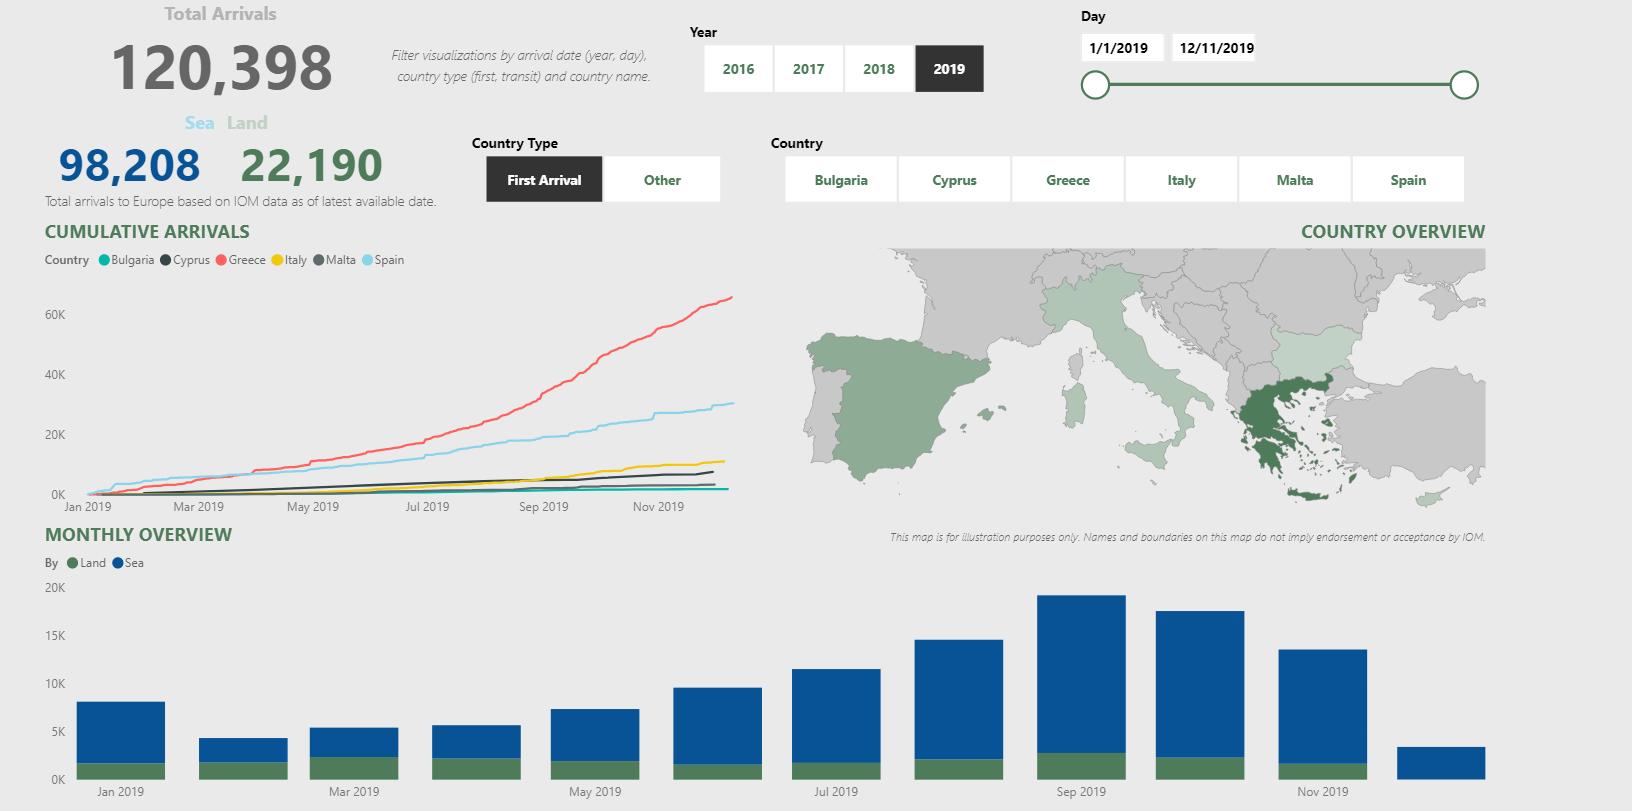The image size is (1632, 811).
Task: Select the 2016 year filter
Action: click(x=738, y=69)
